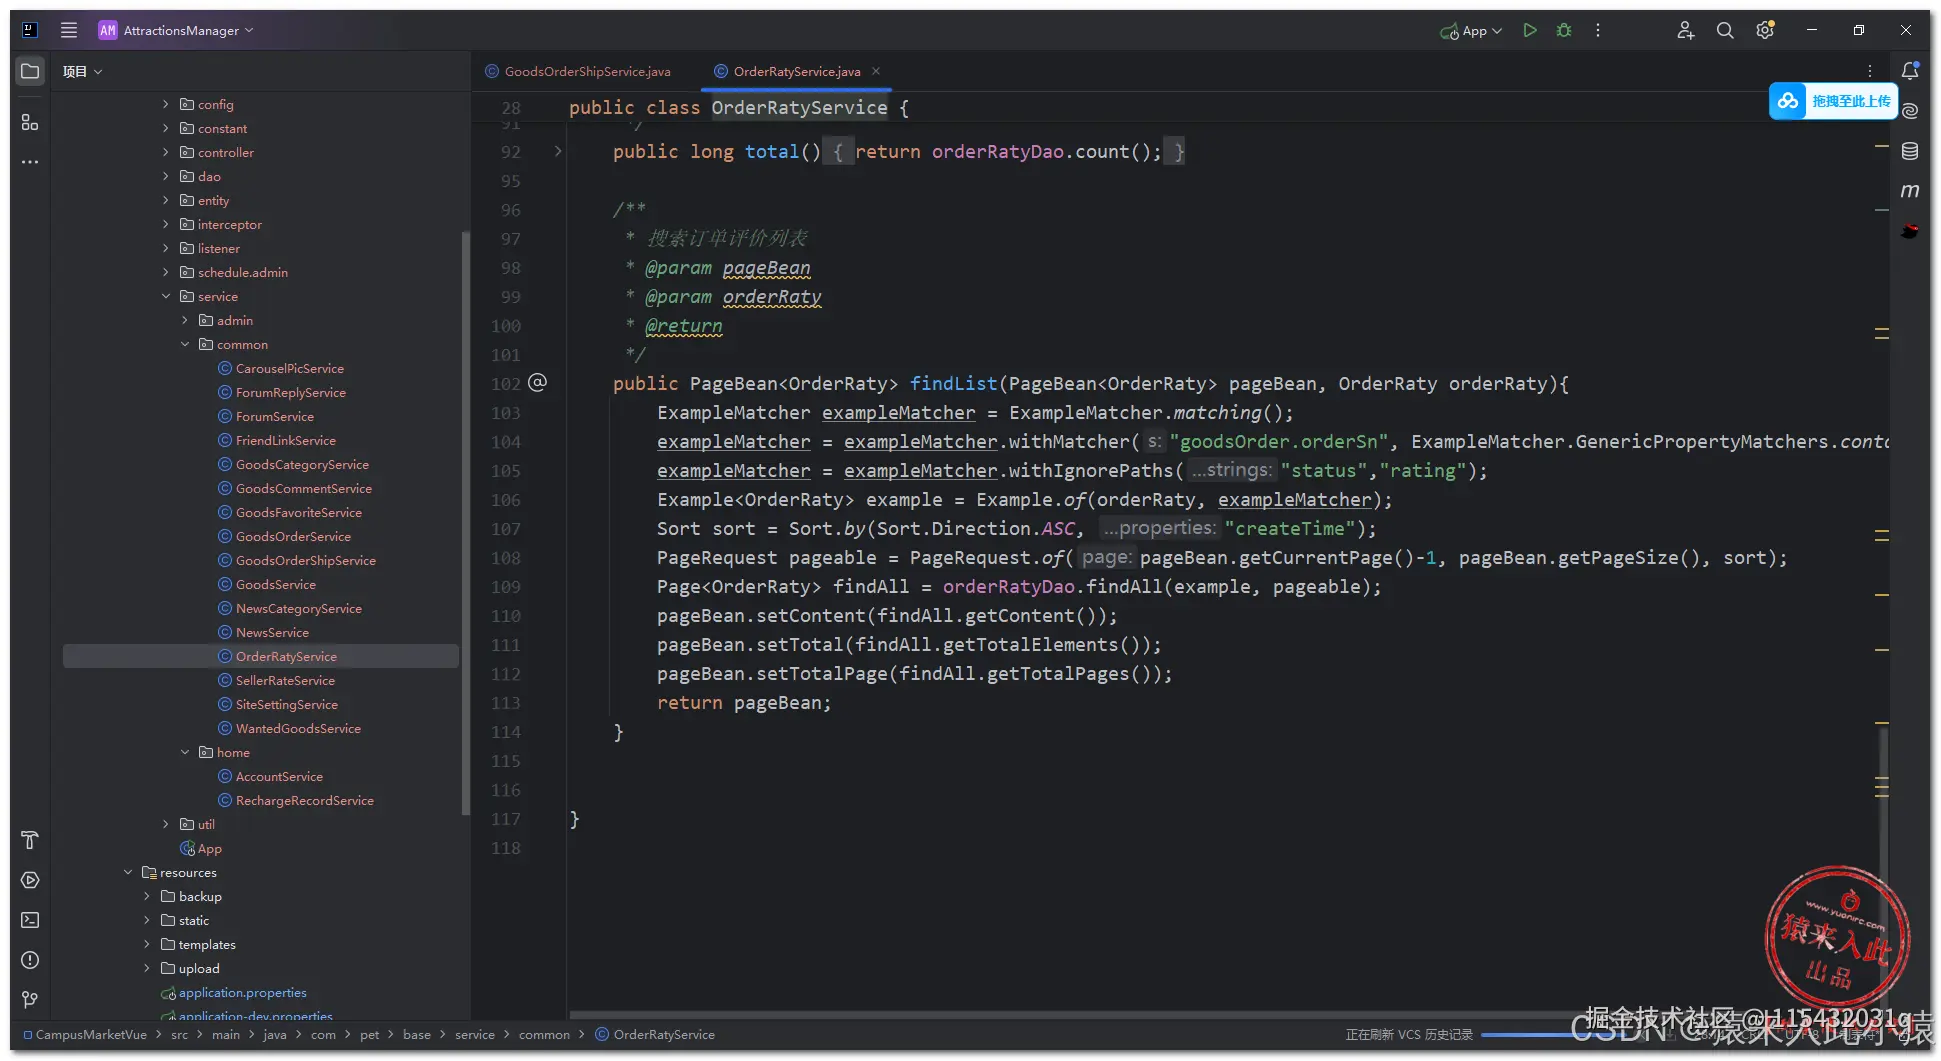
Task: Open editor tabs options menu
Action: 1870,71
